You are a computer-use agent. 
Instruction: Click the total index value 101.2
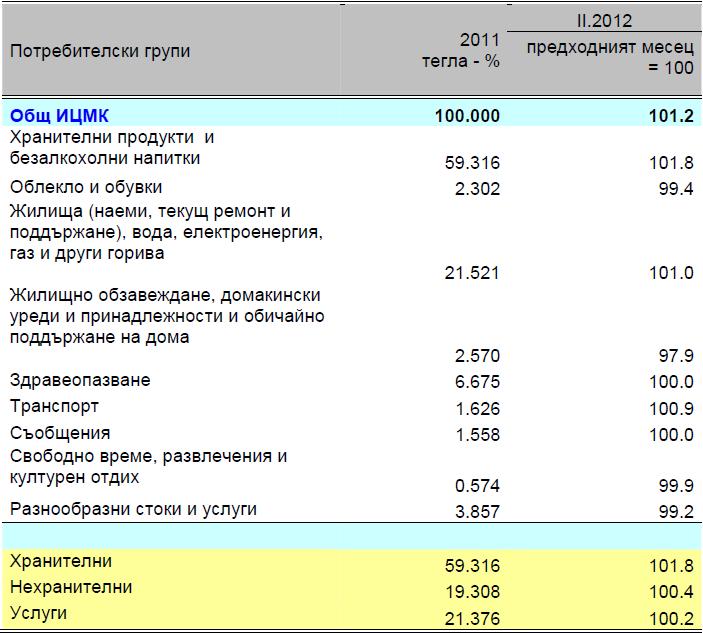(x=671, y=116)
